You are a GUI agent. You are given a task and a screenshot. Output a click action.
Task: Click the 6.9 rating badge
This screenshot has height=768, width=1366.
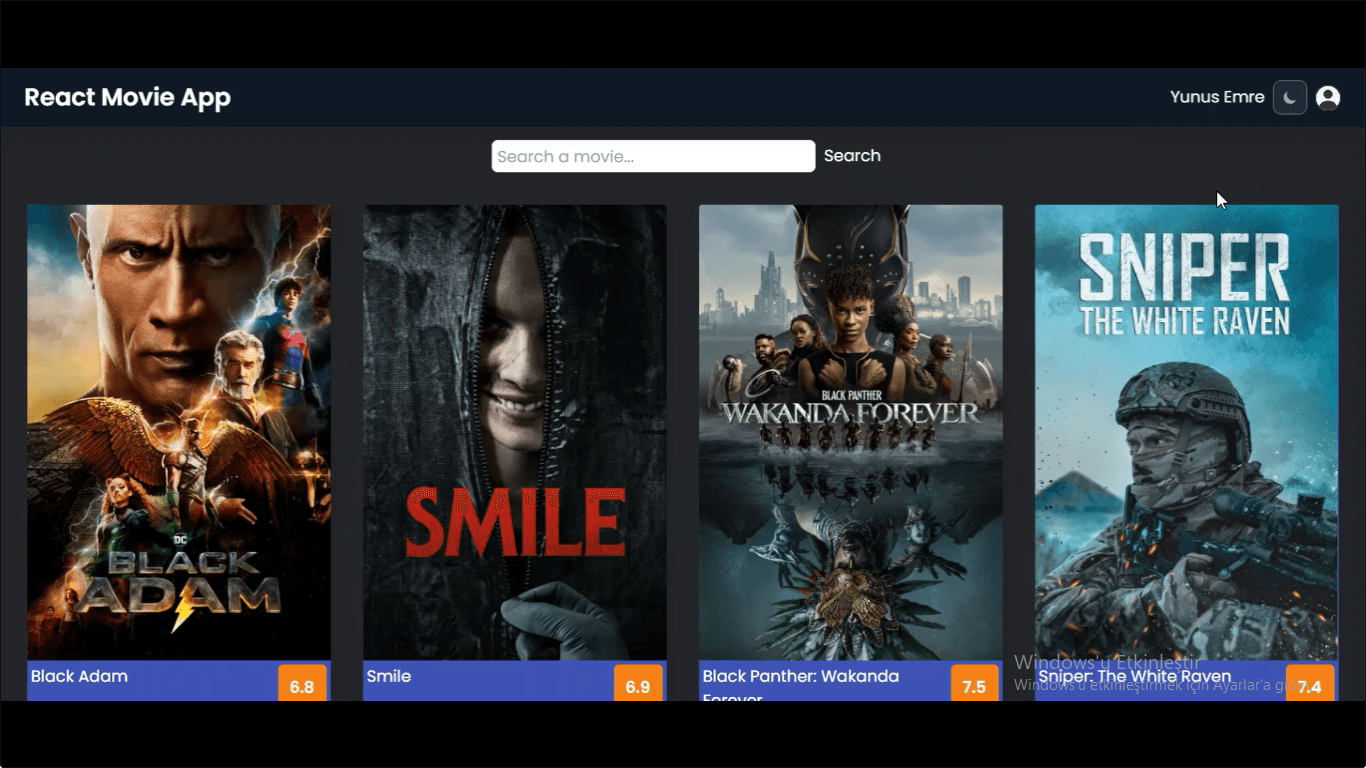pyautogui.click(x=638, y=683)
